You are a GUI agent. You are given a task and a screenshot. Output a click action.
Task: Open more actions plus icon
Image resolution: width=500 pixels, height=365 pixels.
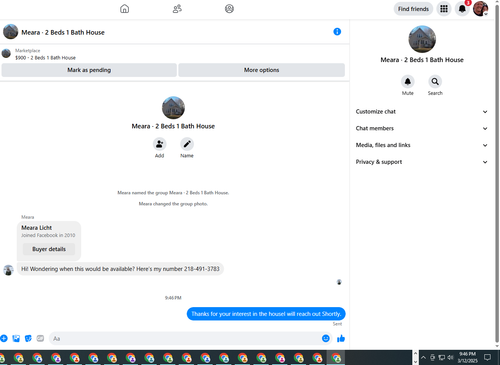coord(4,339)
